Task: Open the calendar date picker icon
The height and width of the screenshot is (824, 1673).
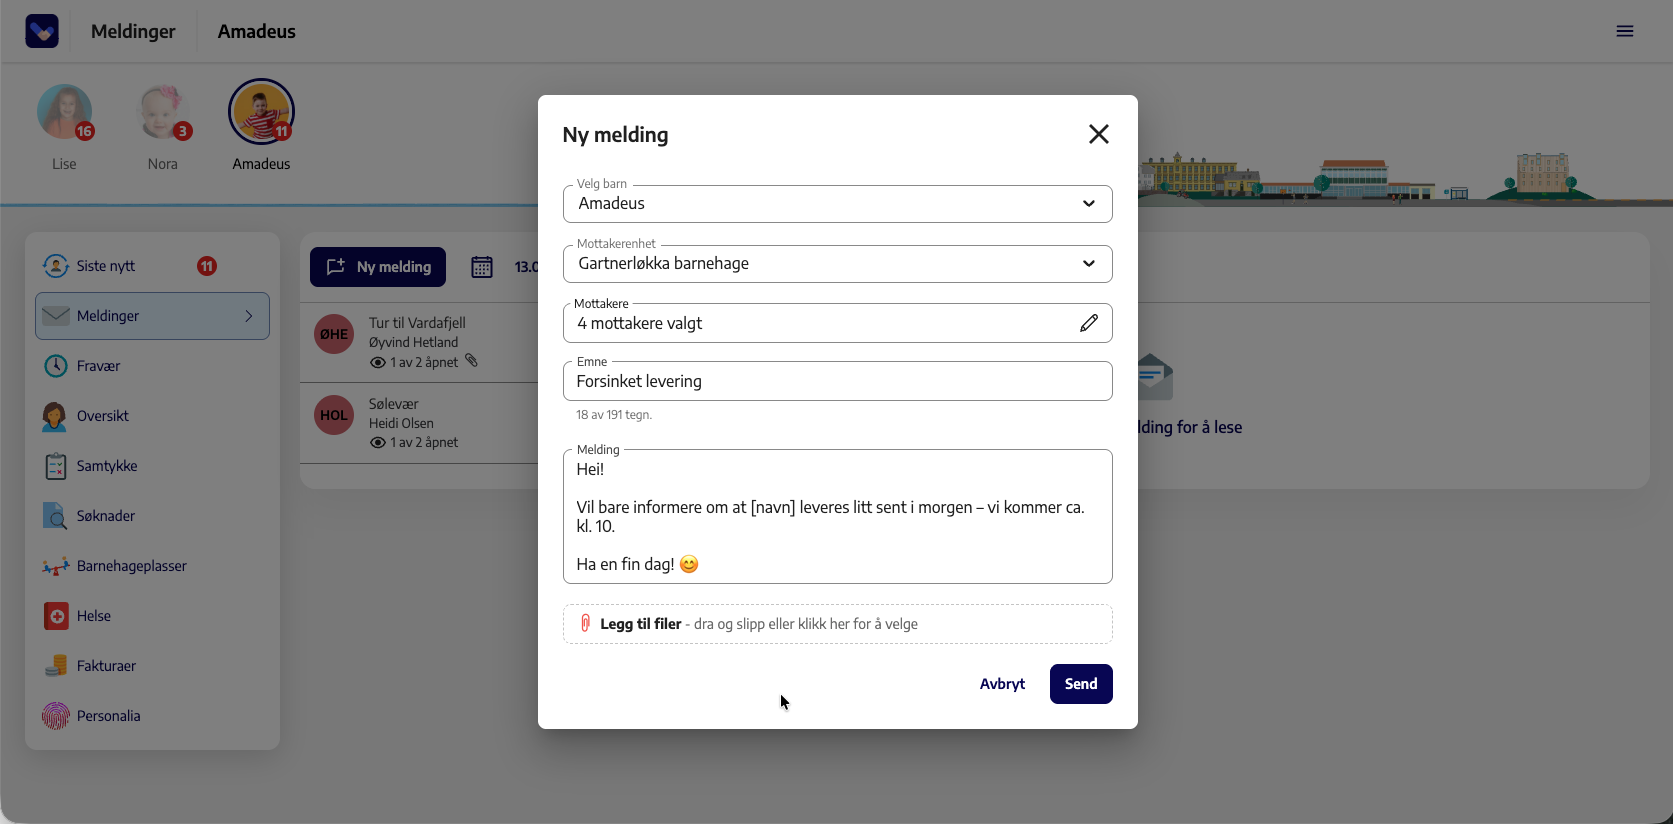Action: pos(482,267)
